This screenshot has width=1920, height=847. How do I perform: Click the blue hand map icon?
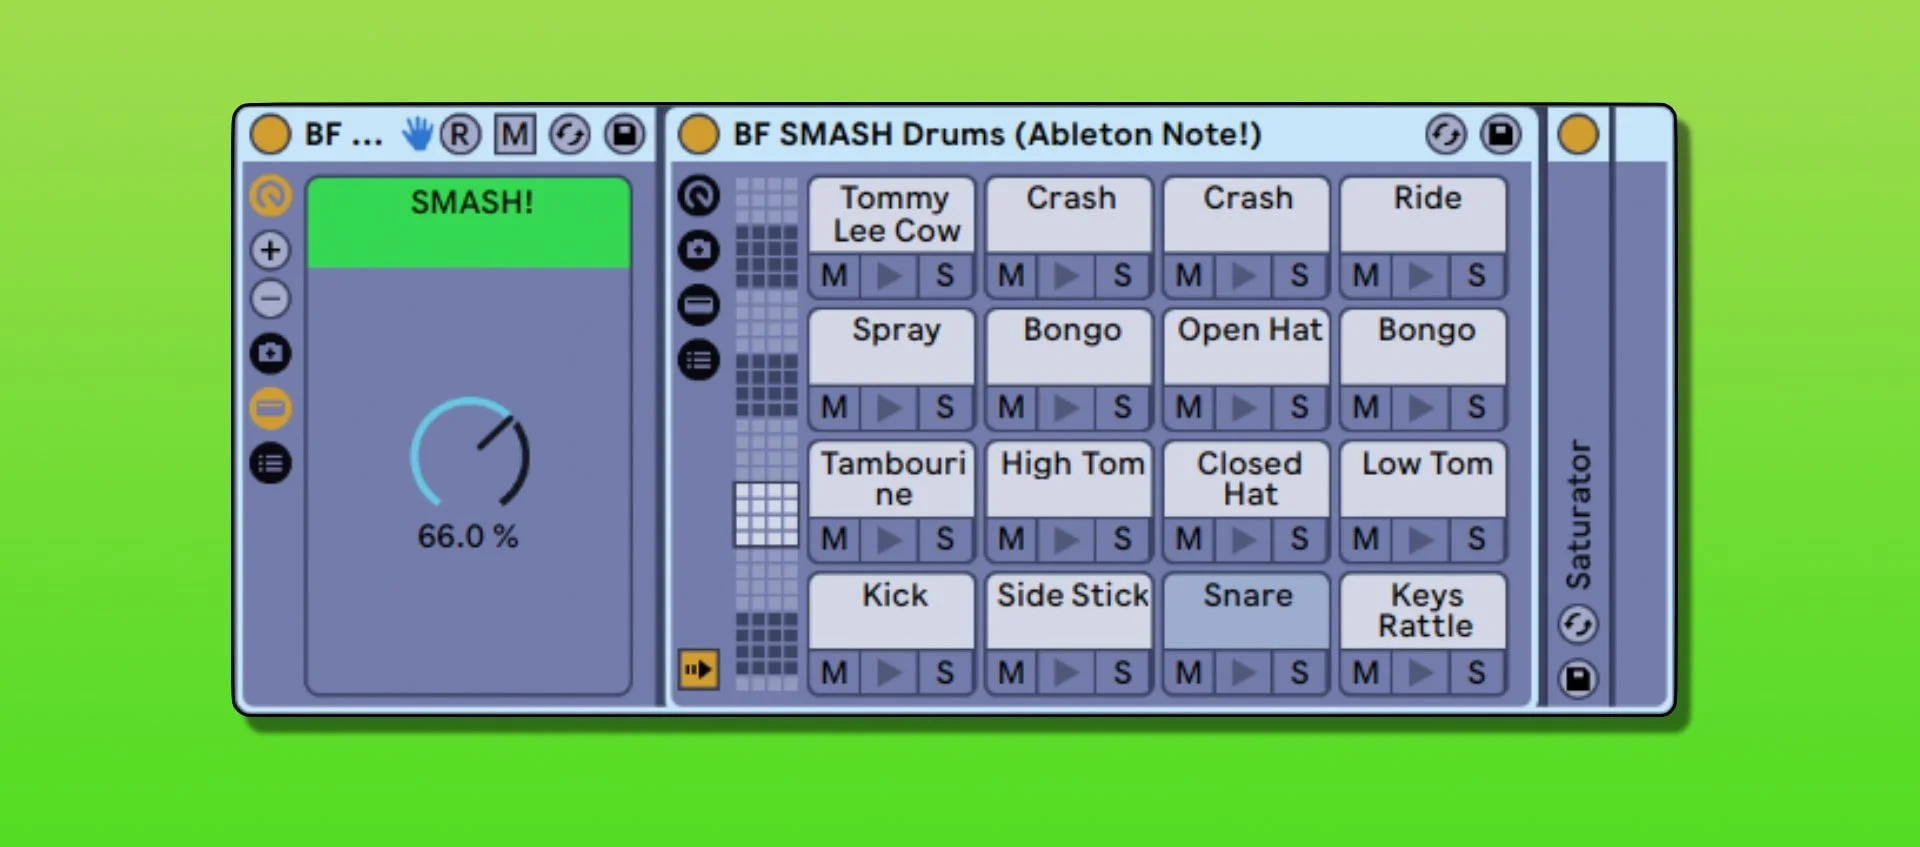pyautogui.click(x=417, y=134)
